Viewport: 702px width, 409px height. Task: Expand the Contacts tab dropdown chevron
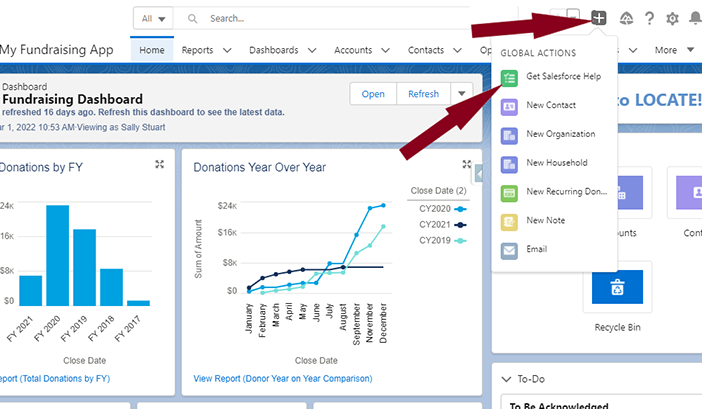(x=457, y=50)
